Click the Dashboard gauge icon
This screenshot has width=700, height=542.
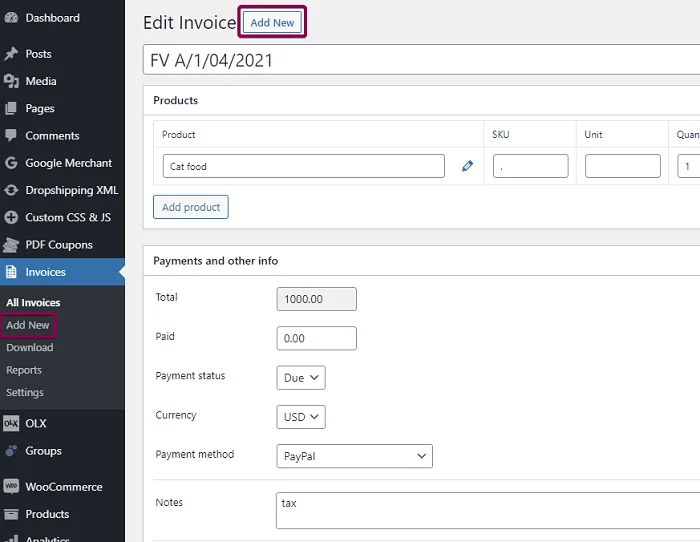tap(11, 18)
